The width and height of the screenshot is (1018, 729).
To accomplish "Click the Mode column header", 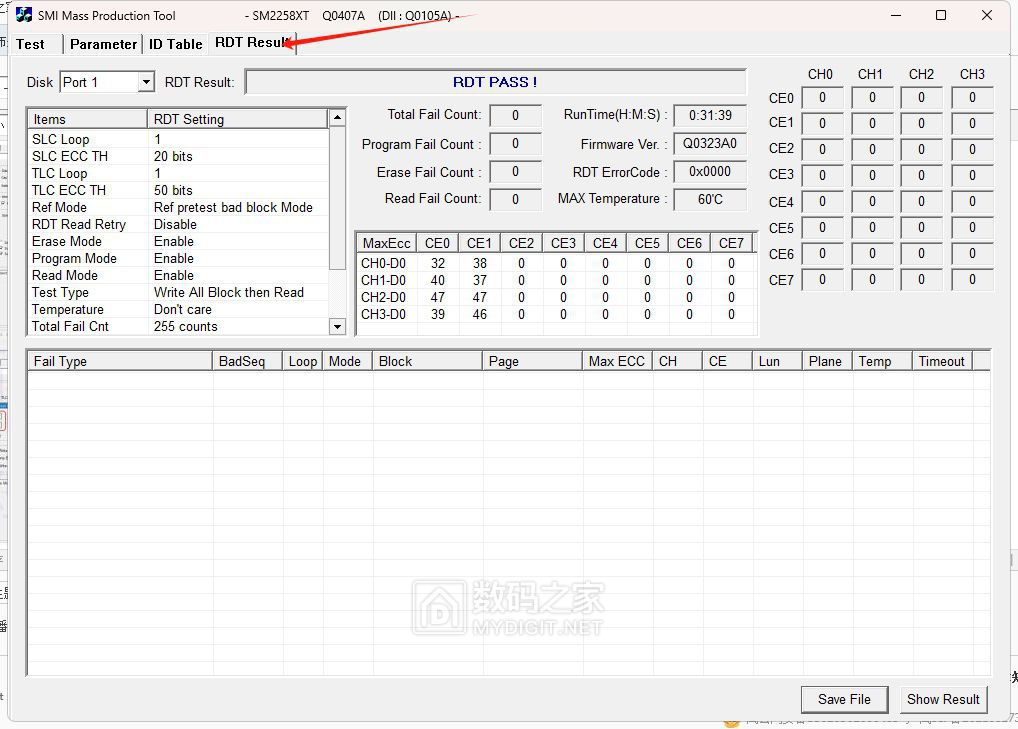I will pos(347,362).
